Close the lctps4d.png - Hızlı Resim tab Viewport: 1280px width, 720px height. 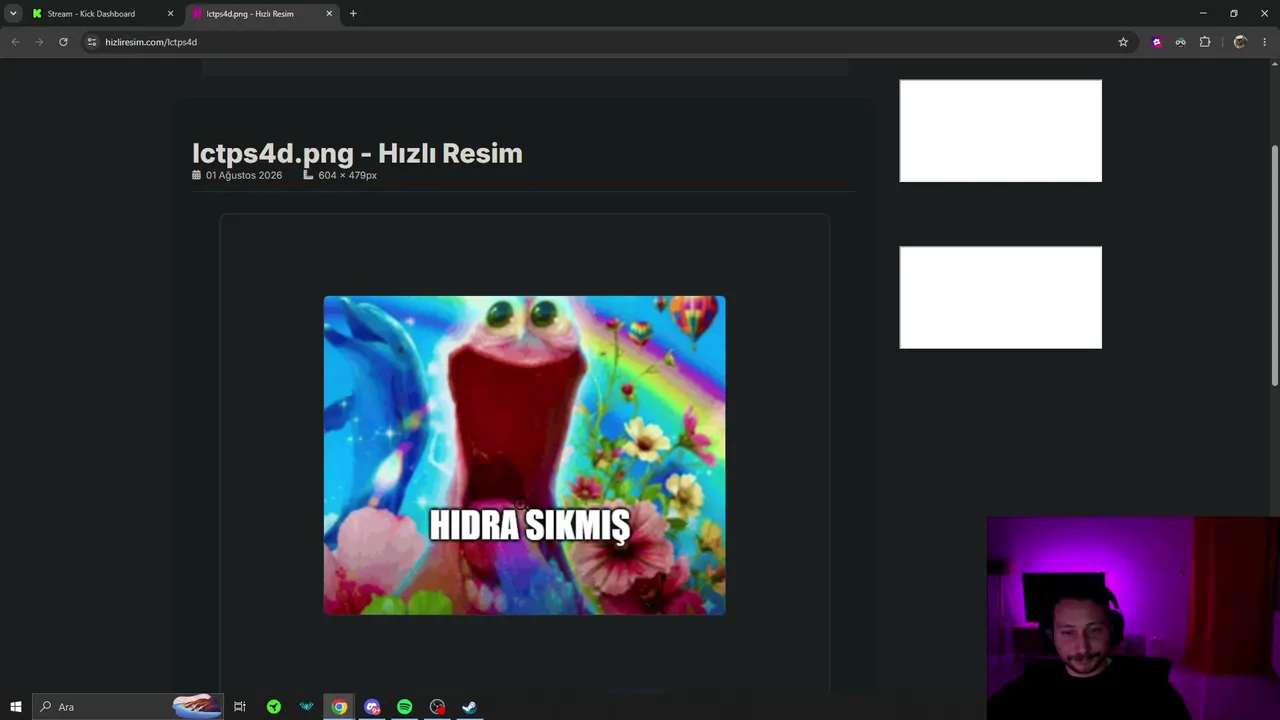pyautogui.click(x=329, y=14)
